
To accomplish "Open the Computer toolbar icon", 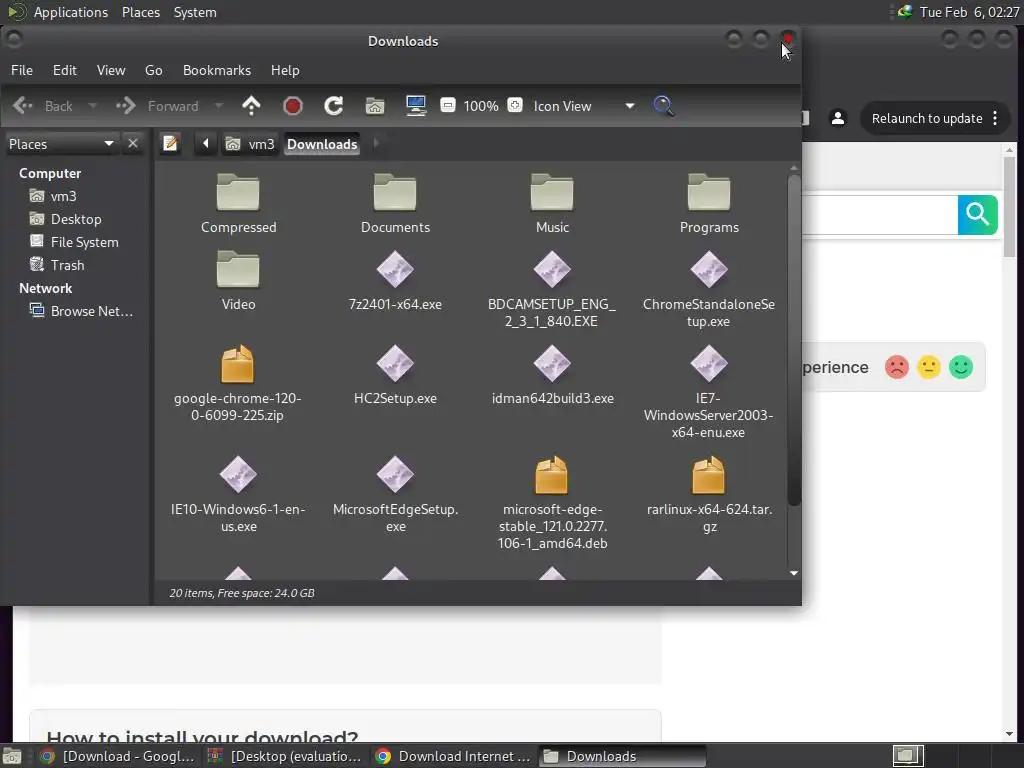I will click(416, 106).
